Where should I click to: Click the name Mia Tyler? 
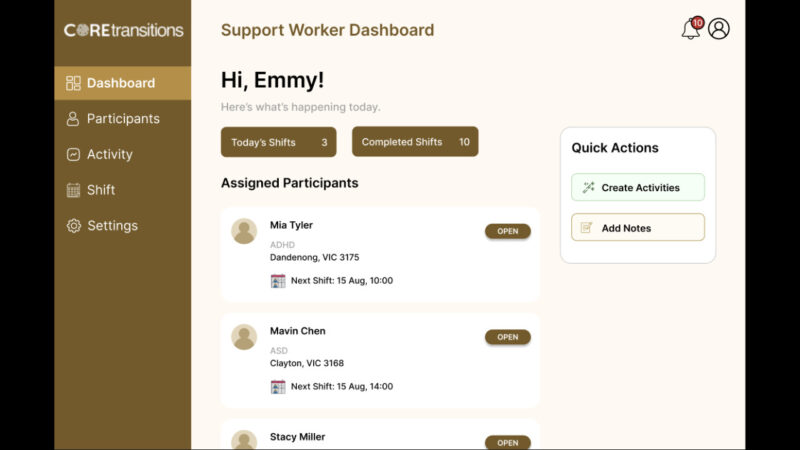click(291, 225)
